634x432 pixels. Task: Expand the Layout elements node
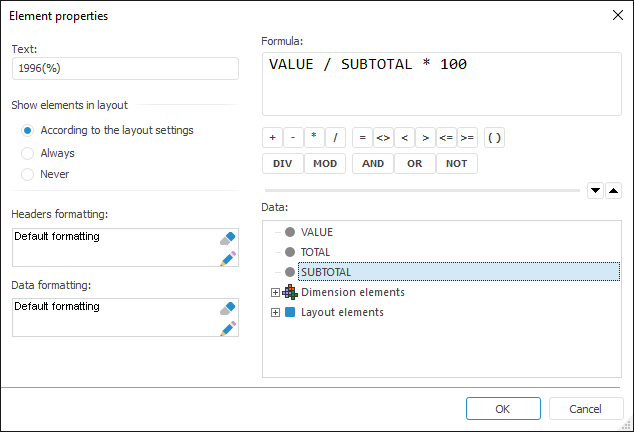point(275,312)
